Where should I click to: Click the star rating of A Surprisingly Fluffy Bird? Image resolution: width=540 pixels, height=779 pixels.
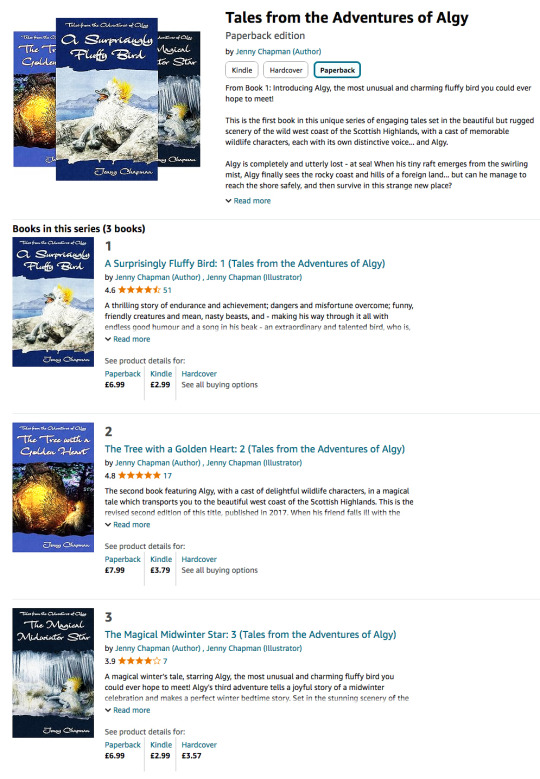pyautogui.click(x=139, y=290)
